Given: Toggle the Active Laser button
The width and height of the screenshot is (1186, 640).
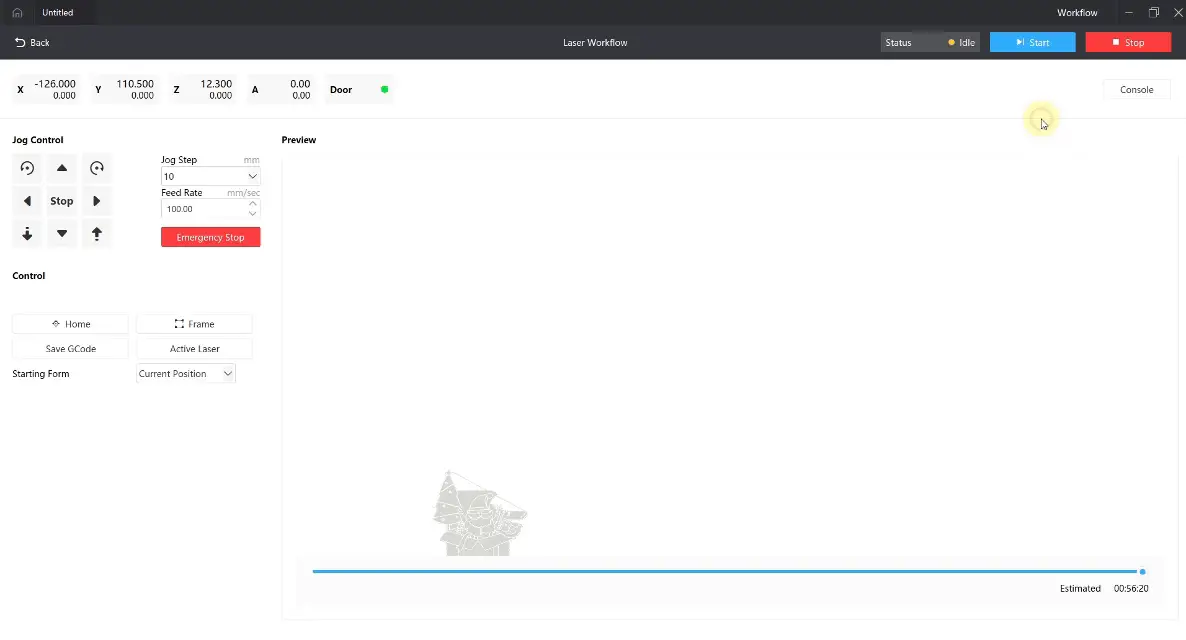Looking at the screenshot, I should [x=194, y=349].
